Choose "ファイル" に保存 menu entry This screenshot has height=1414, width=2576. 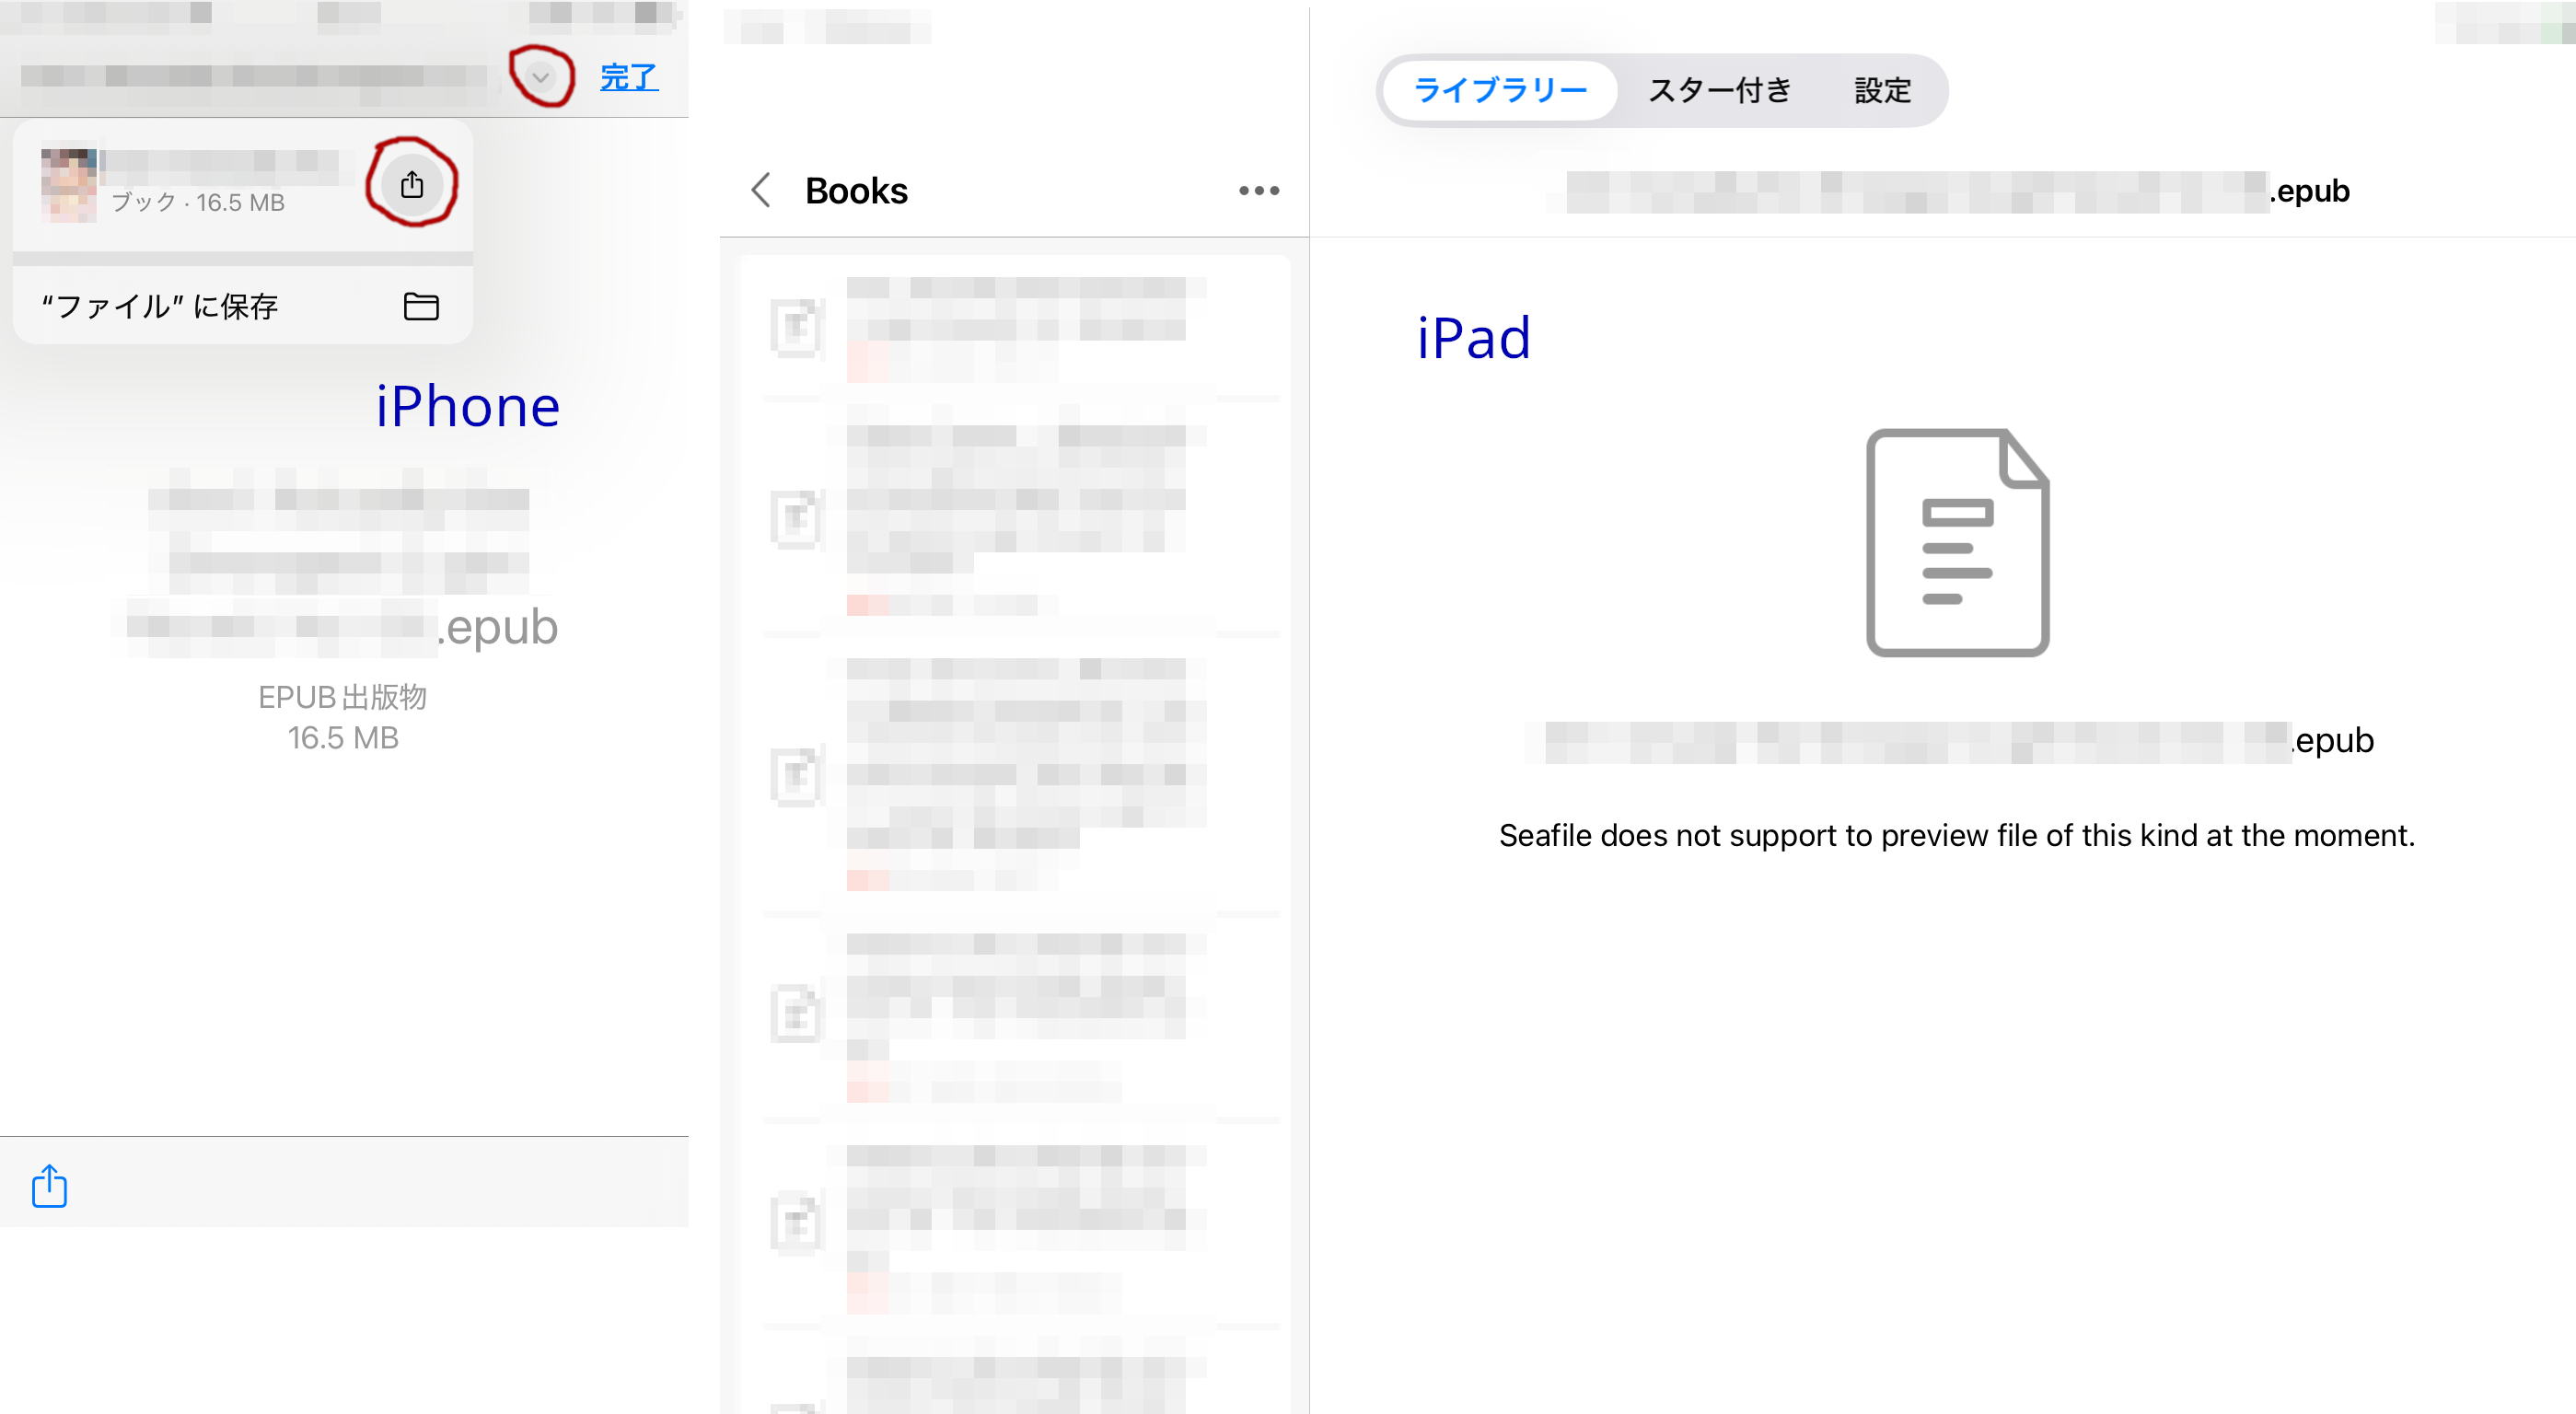point(242,306)
